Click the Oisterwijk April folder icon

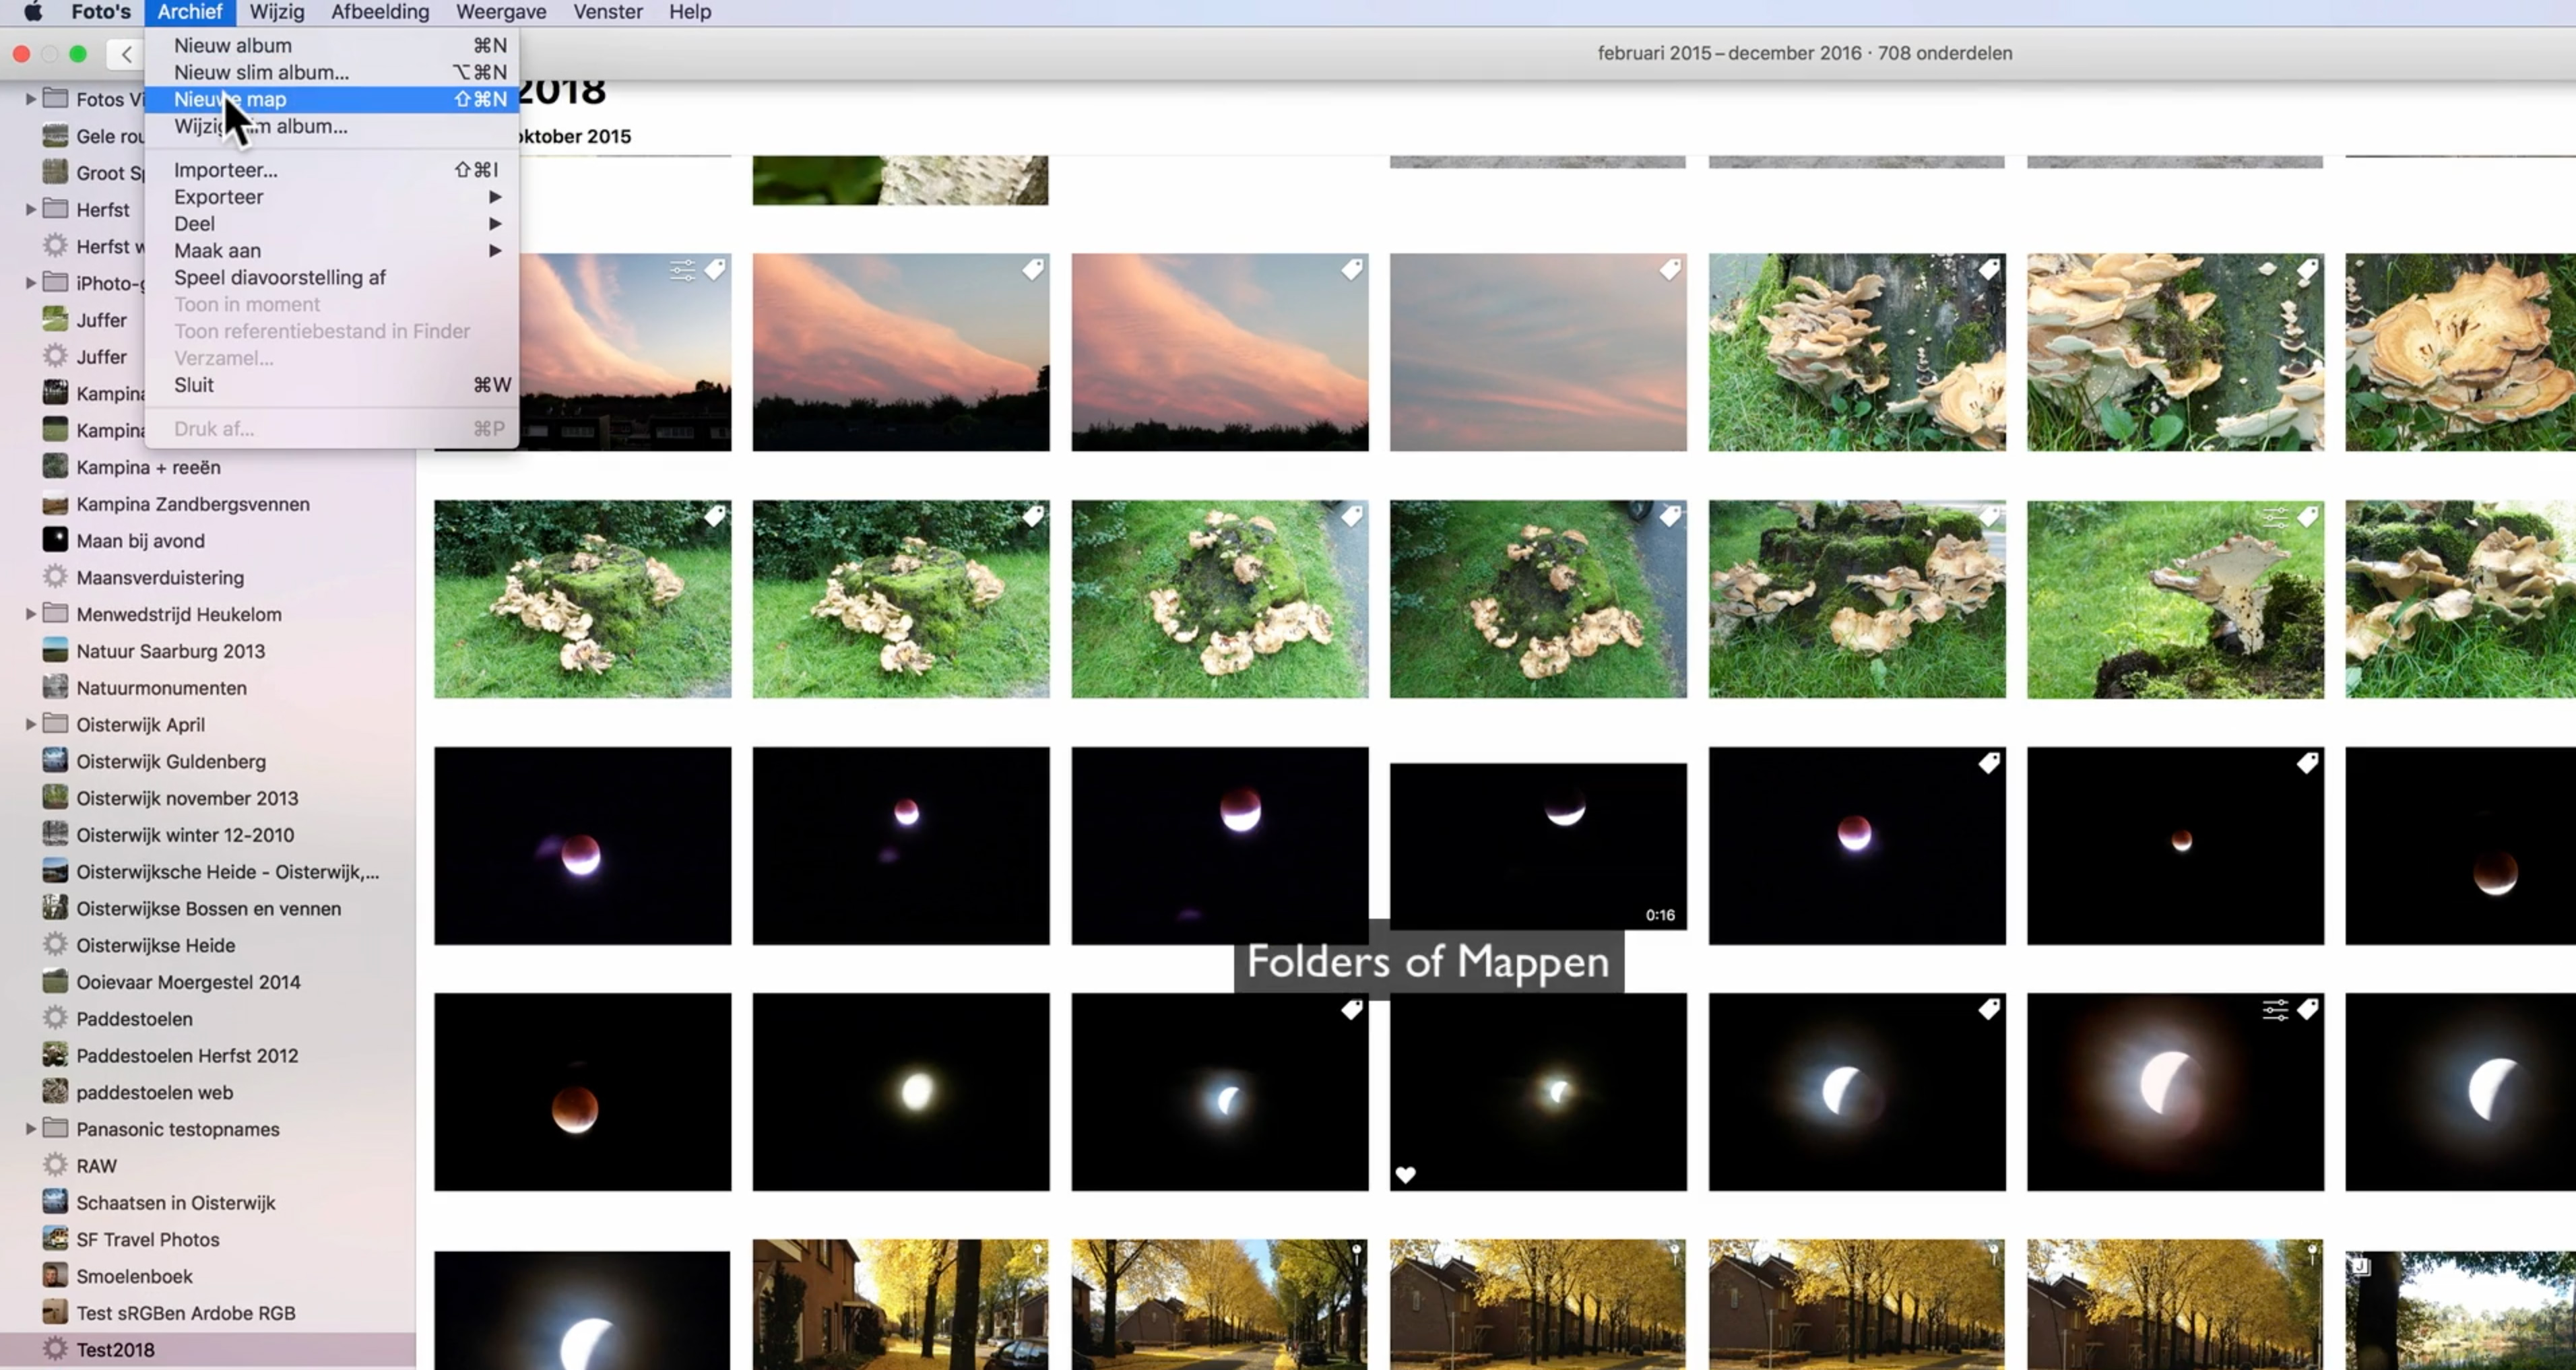pos(55,723)
